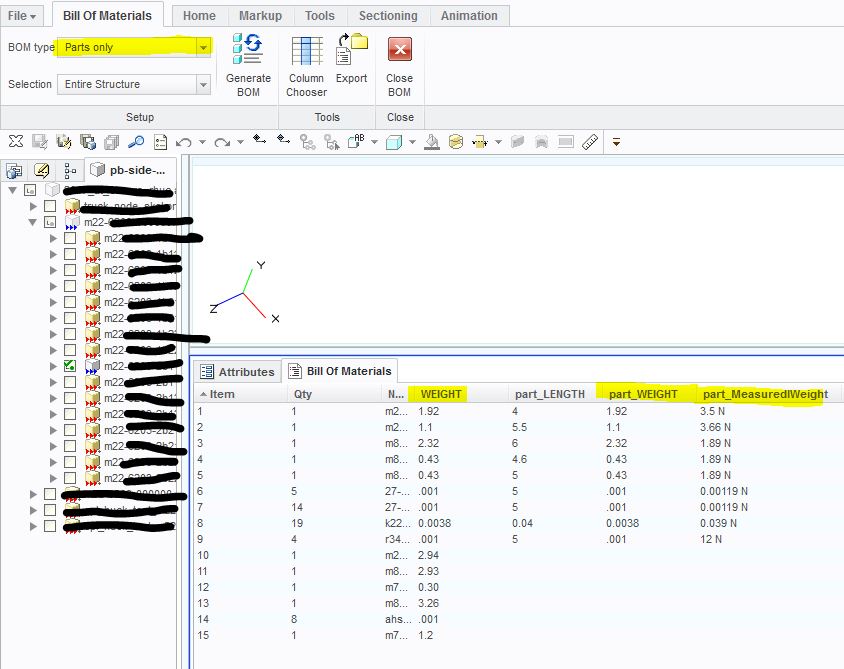Screen dimensions: 844x669
Task: Click the red Close BOM icon
Action: click(399, 50)
